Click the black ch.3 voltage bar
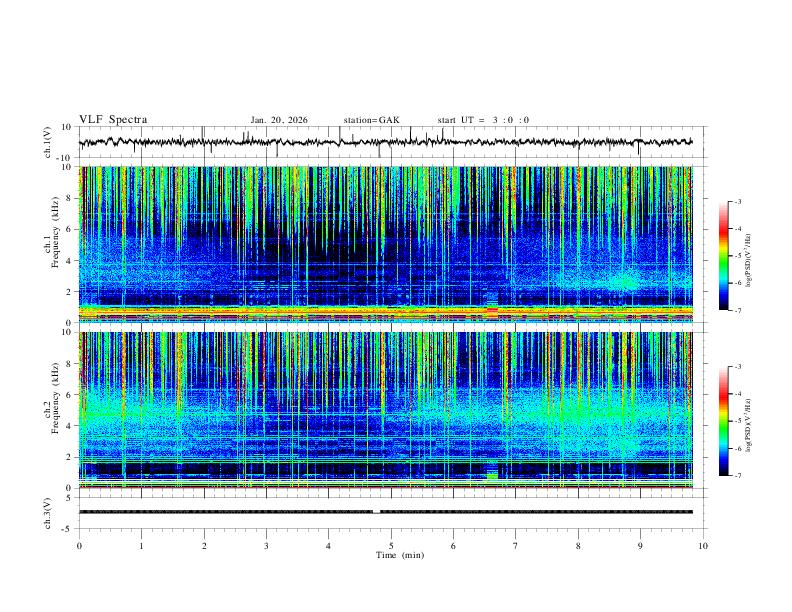792x612 pixels. click(x=385, y=512)
